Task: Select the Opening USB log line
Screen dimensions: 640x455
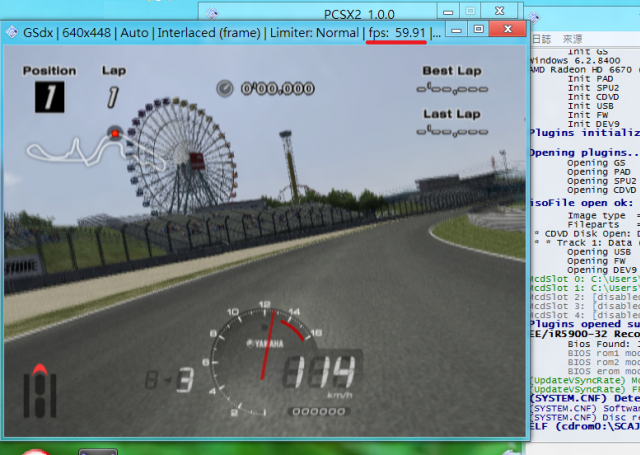Action: tap(599, 252)
